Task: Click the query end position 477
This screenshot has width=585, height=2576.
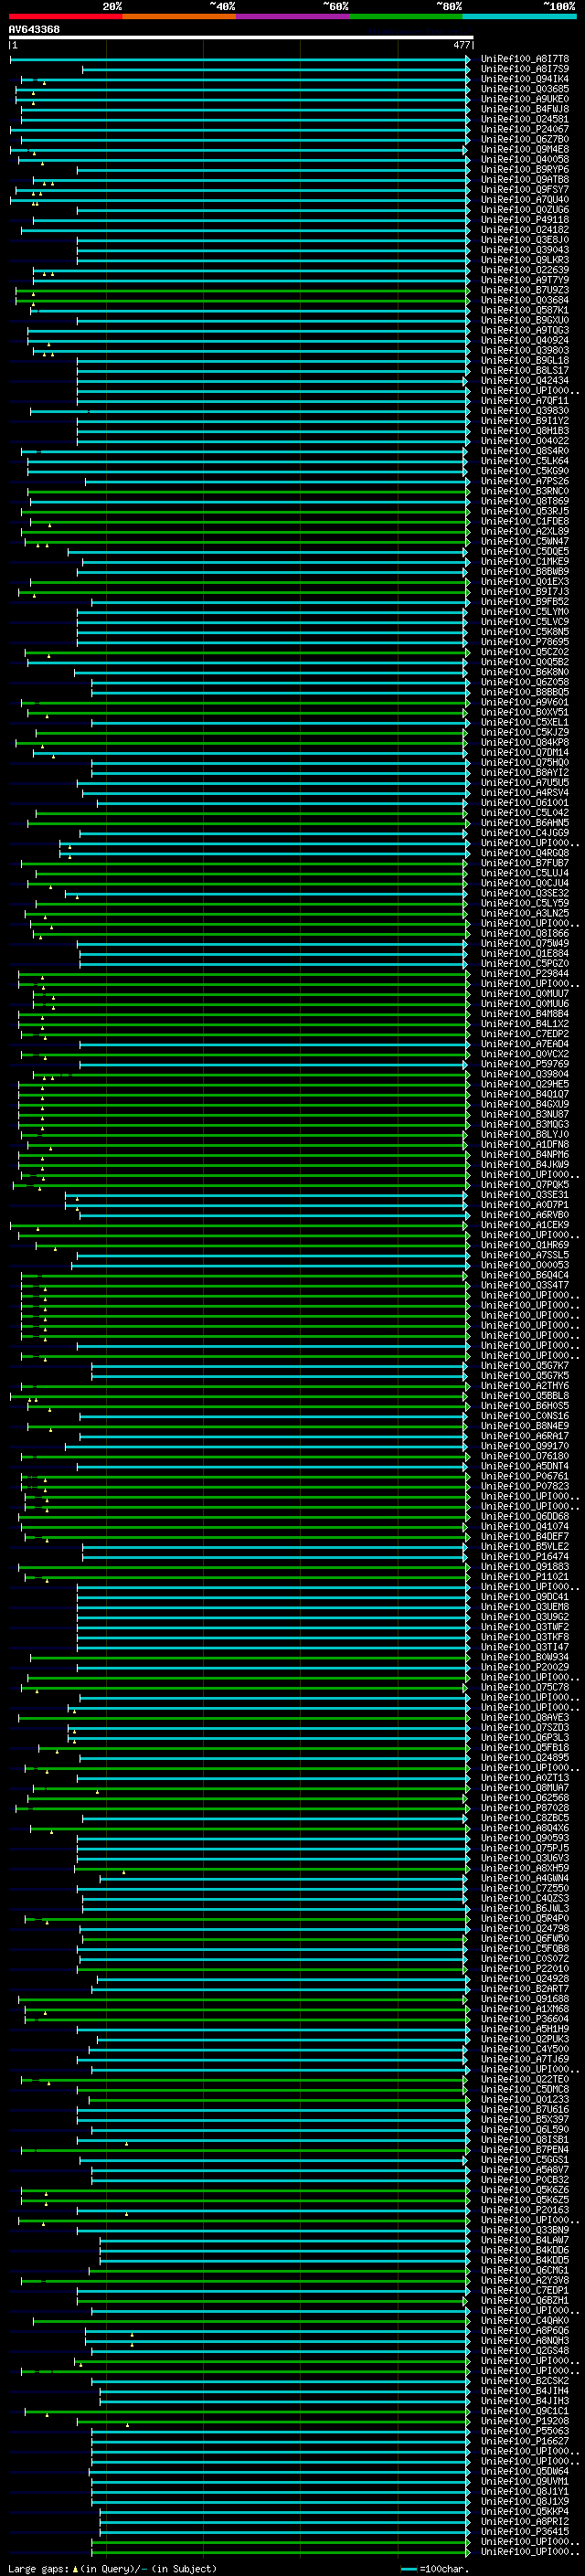Action: [462, 45]
